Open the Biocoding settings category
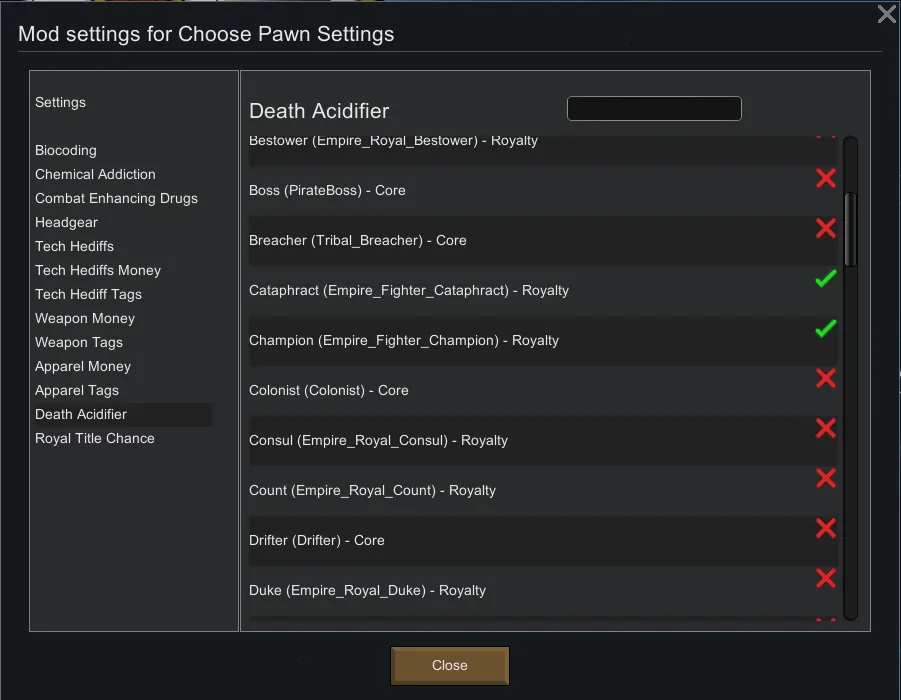This screenshot has width=901, height=700. pyautogui.click(x=66, y=150)
